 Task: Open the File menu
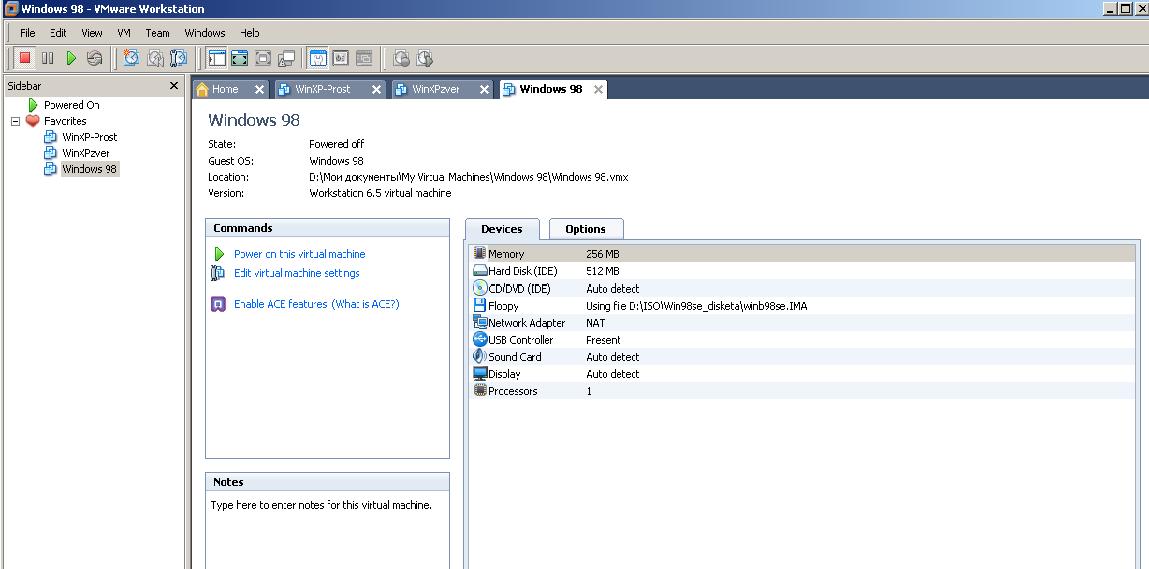coord(27,33)
